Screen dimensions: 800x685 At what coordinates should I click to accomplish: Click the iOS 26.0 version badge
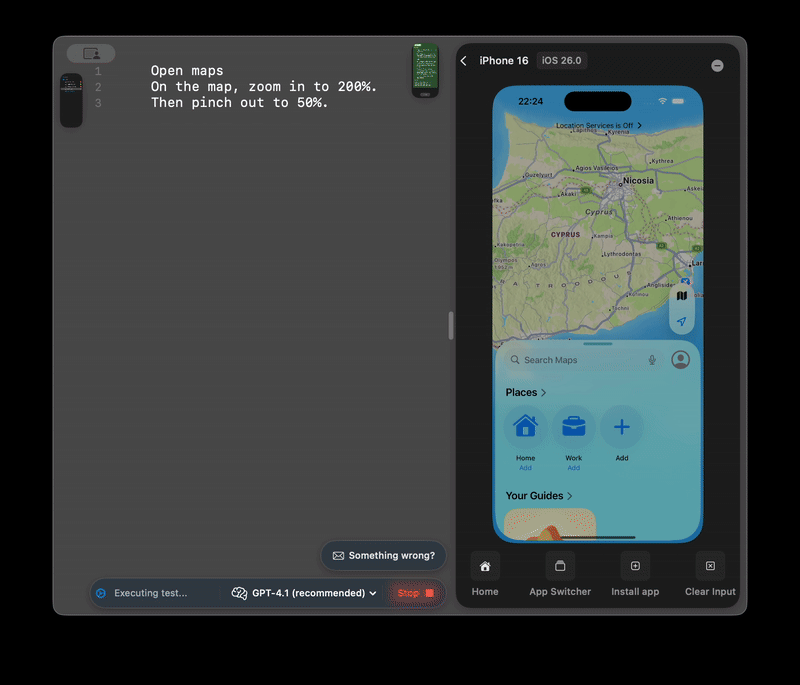point(561,60)
